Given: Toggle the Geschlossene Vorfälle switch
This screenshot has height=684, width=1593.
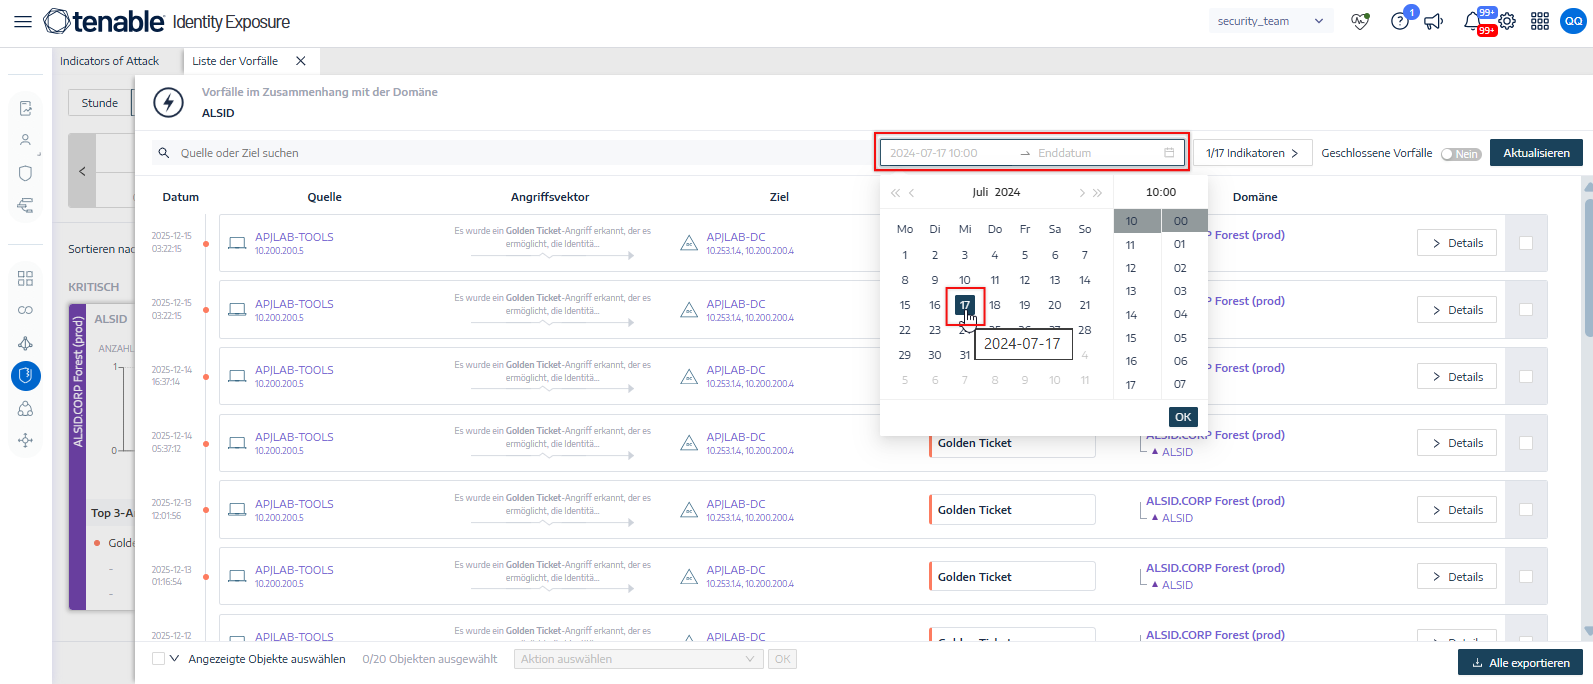Looking at the screenshot, I should (x=1461, y=154).
